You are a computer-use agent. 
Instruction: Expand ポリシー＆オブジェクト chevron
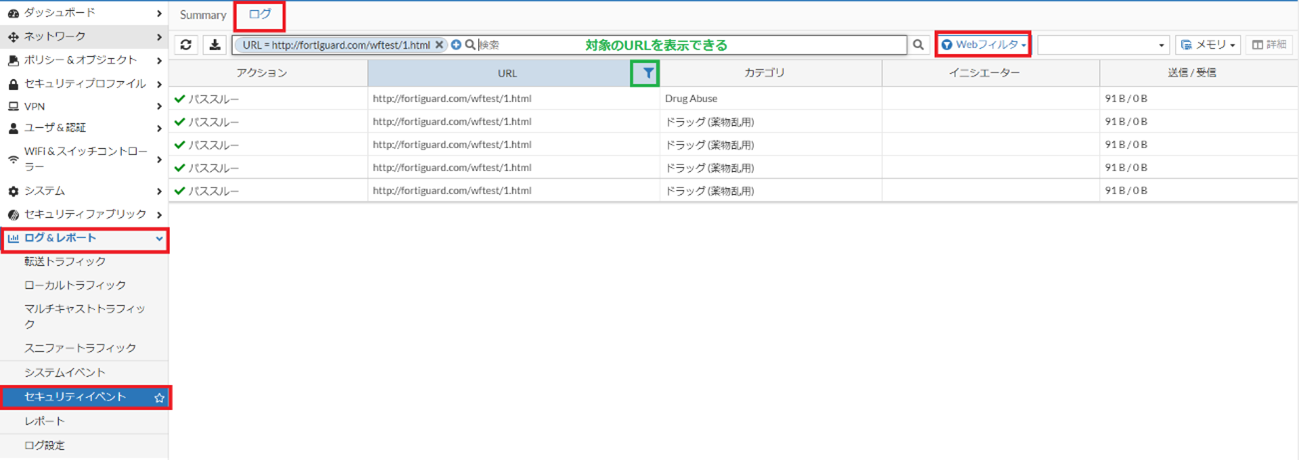click(159, 60)
